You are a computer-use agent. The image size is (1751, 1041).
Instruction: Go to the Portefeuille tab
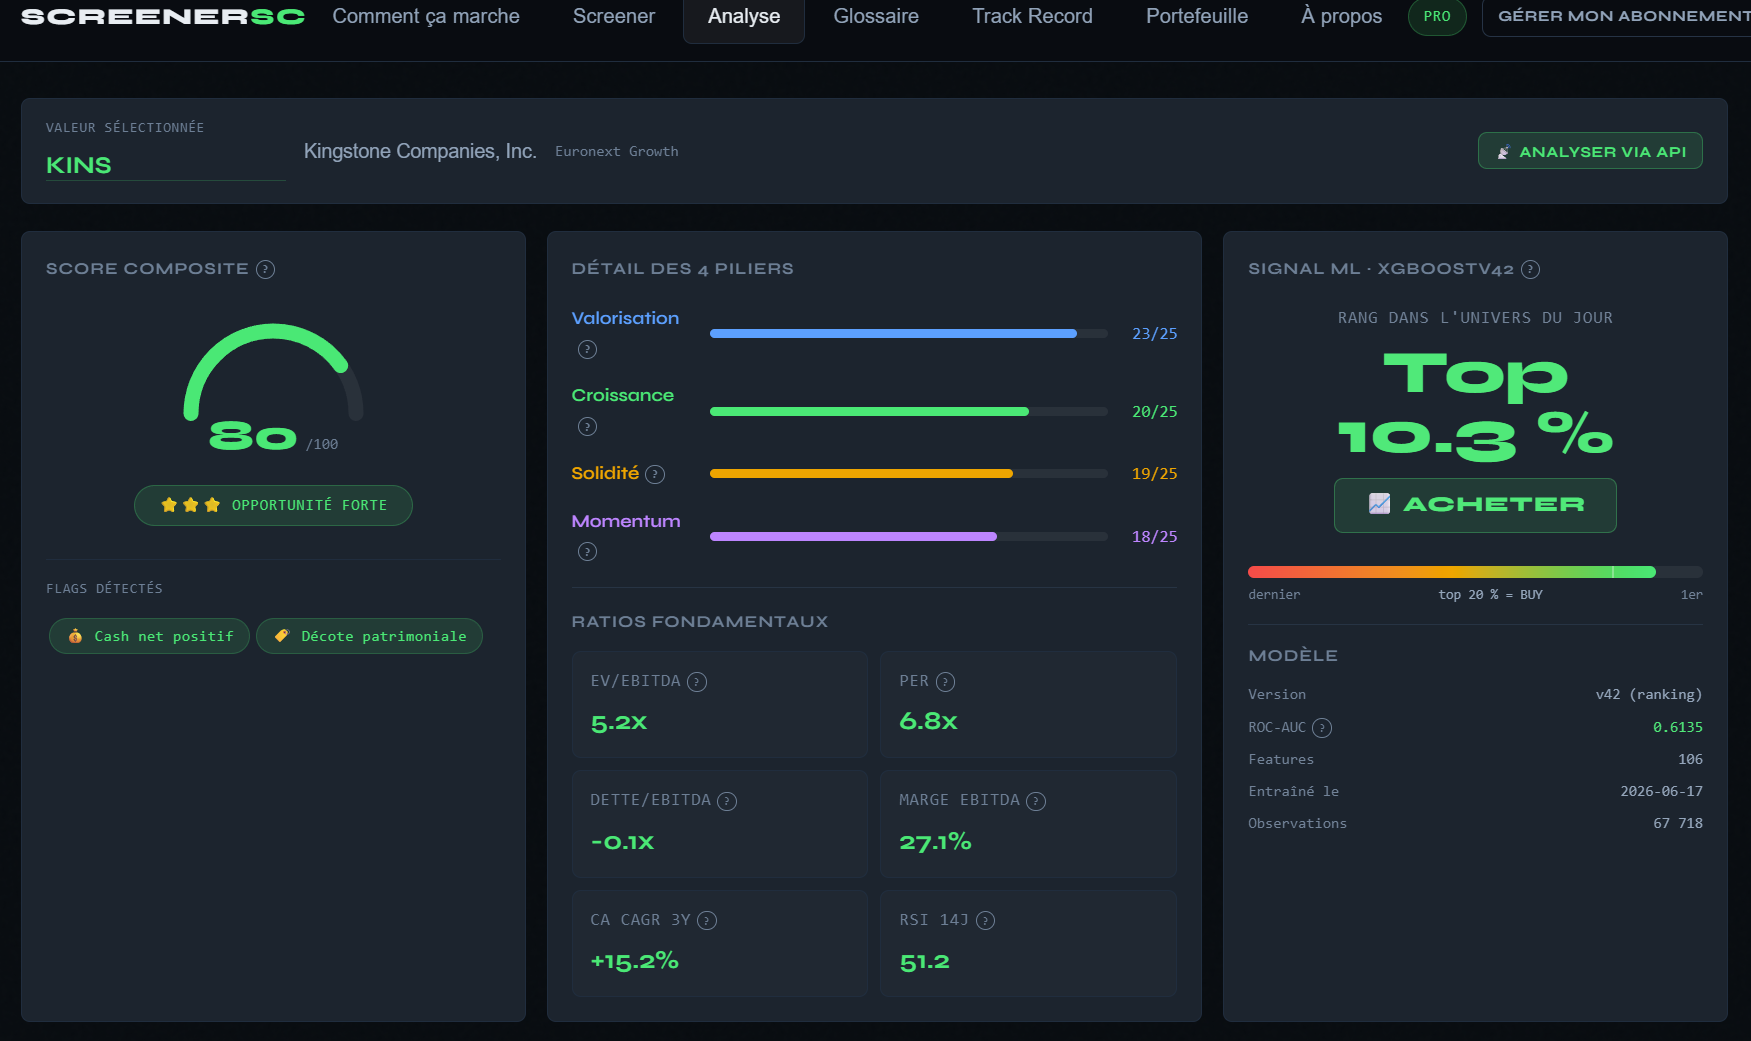point(1197,17)
